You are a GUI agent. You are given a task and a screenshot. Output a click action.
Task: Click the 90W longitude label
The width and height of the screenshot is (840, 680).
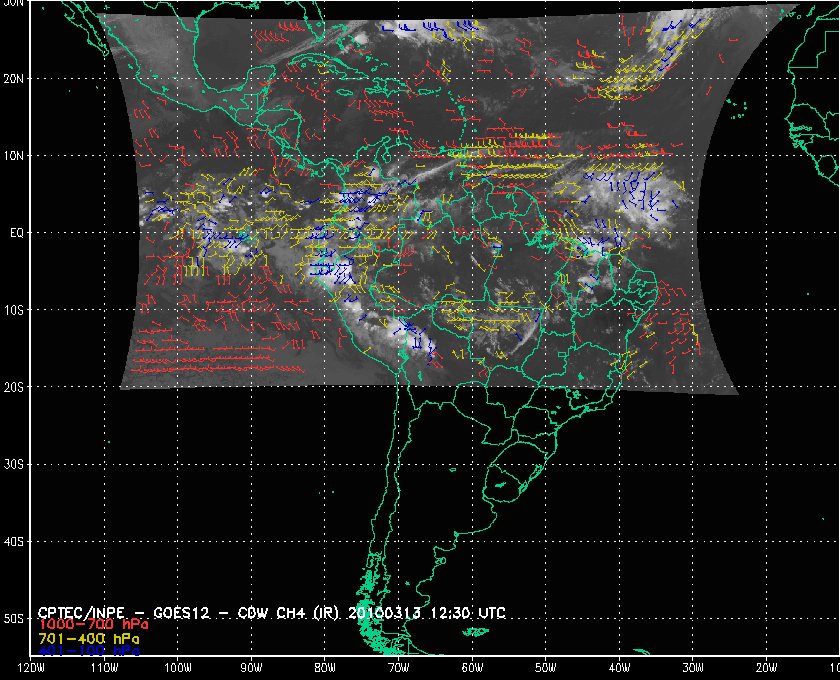tap(251, 667)
